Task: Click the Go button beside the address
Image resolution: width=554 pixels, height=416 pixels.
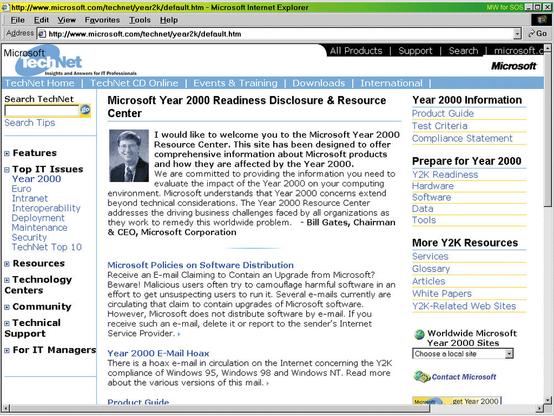Action: coord(537,34)
